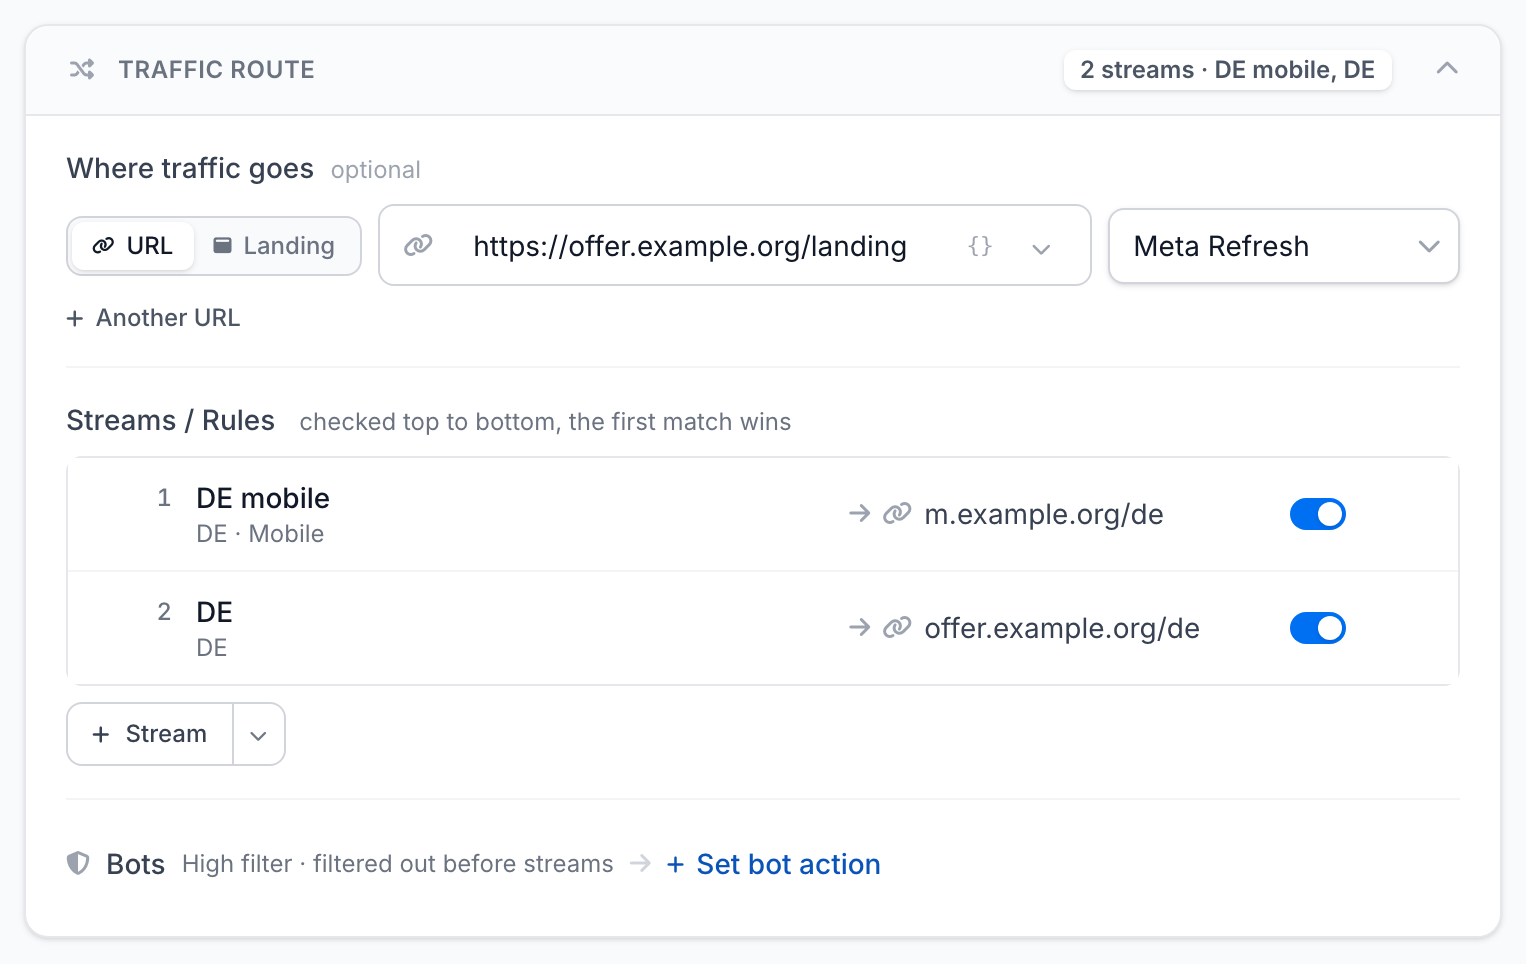Click the High filter bots description
Viewport: 1526px width, 964px height.
(x=397, y=864)
